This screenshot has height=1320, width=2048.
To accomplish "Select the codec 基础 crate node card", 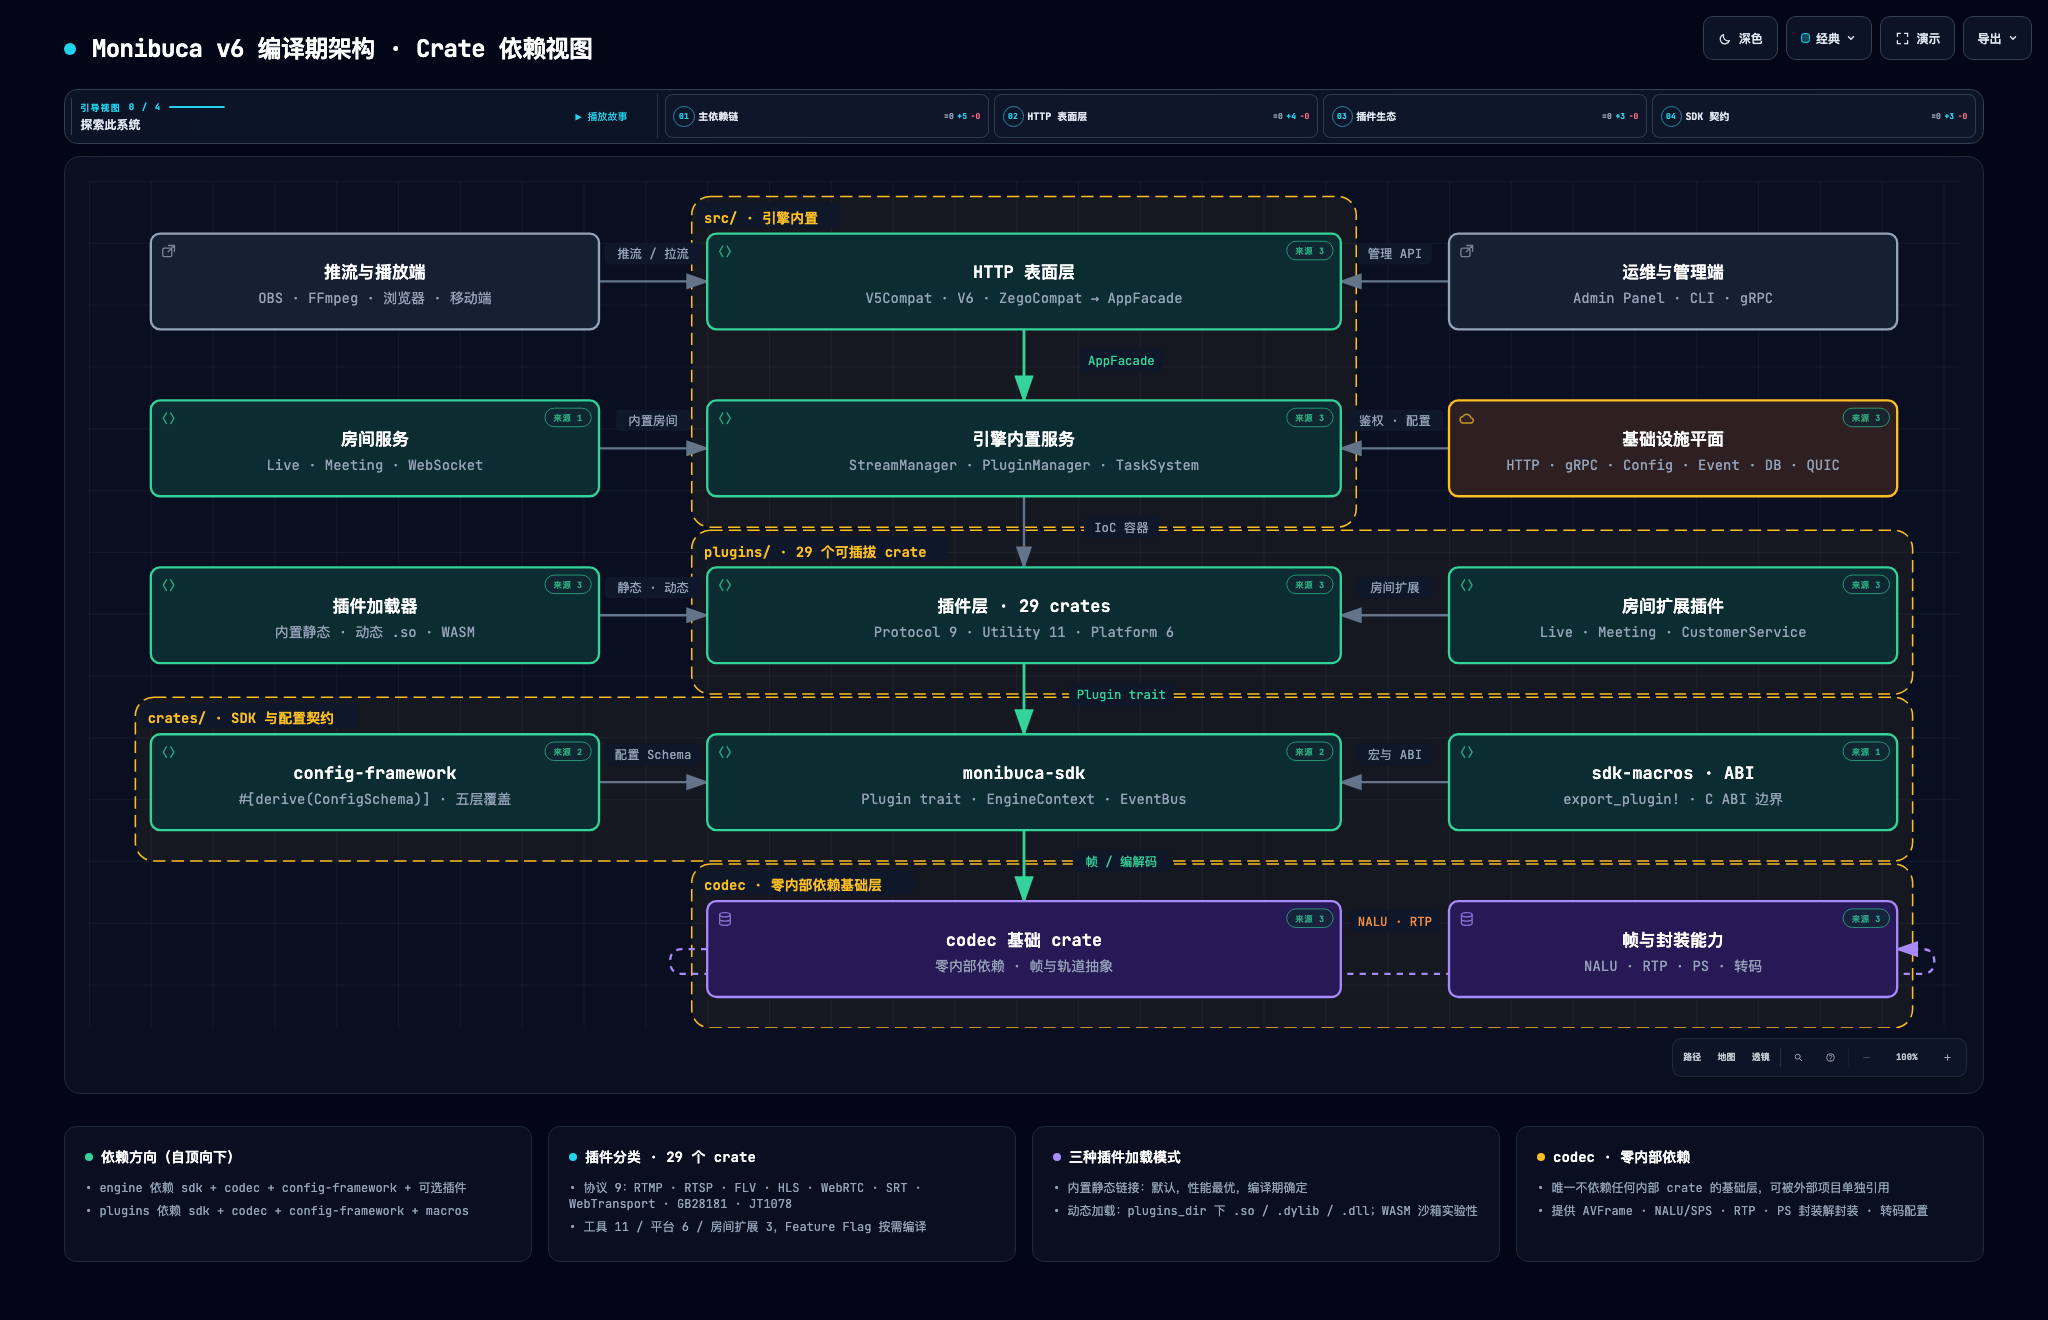I will click(1023, 949).
